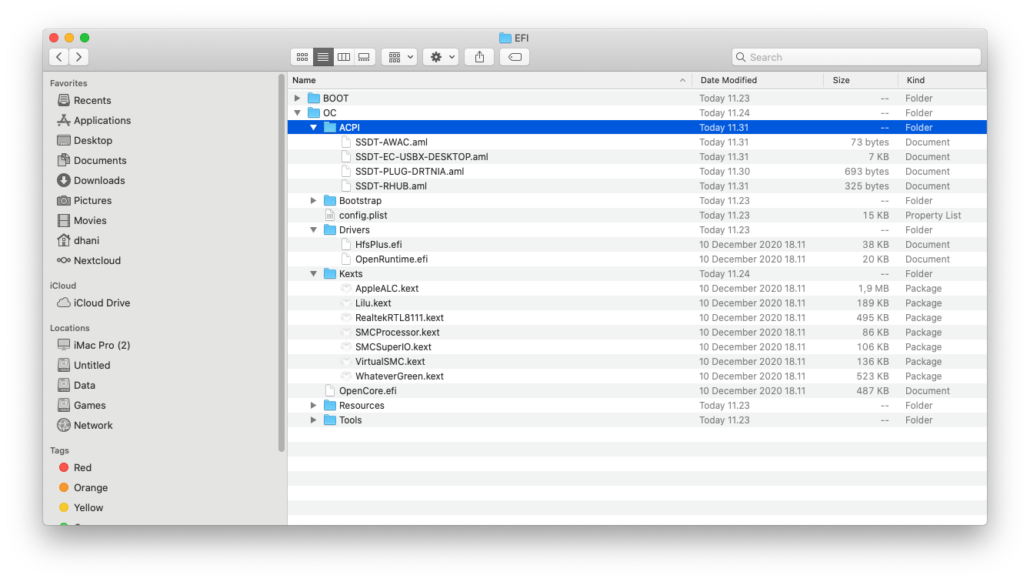This screenshot has width=1030, height=582.
Task: Switch to column view in toolbar
Action: point(344,57)
